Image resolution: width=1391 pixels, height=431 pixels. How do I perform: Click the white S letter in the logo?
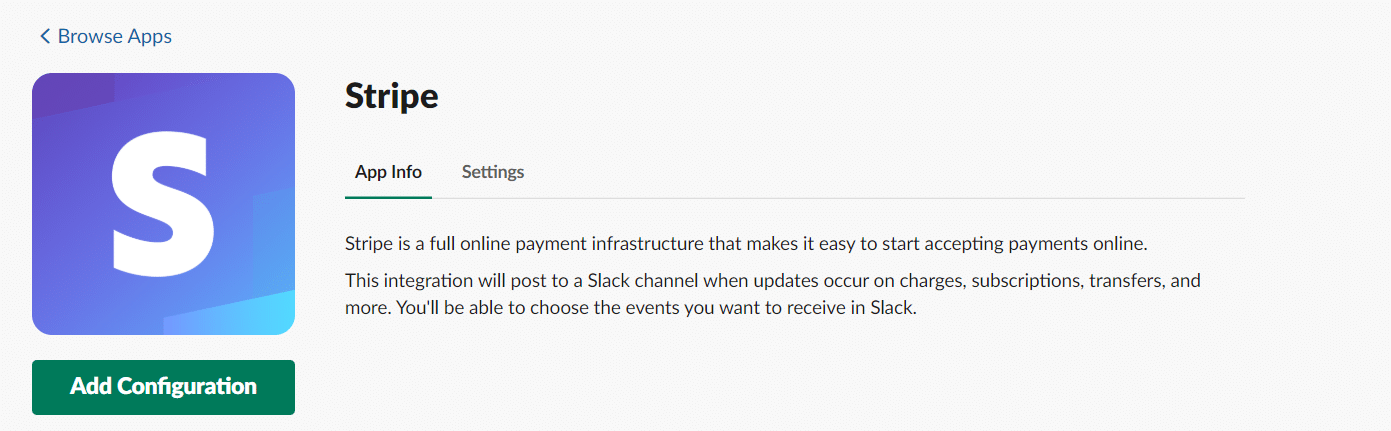[162, 203]
